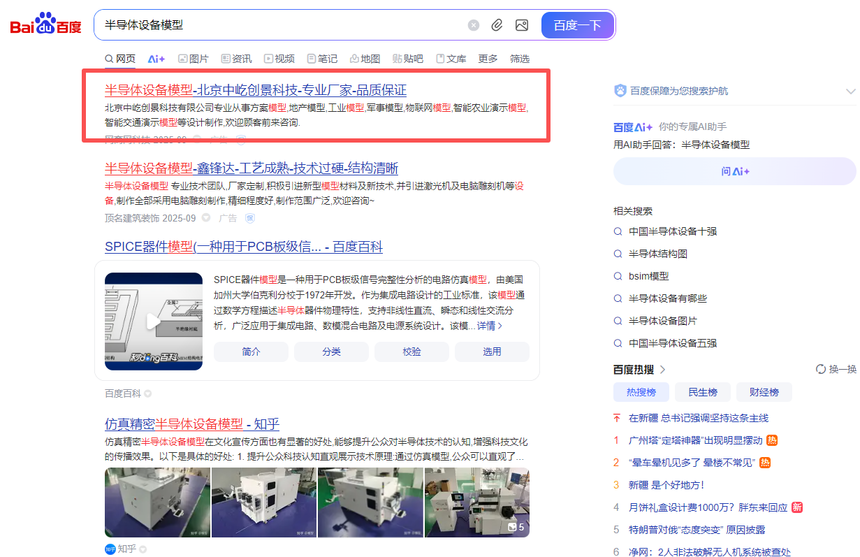This screenshot has height=557, width=860.
Task: Clear the search box text
Action: pos(473,25)
